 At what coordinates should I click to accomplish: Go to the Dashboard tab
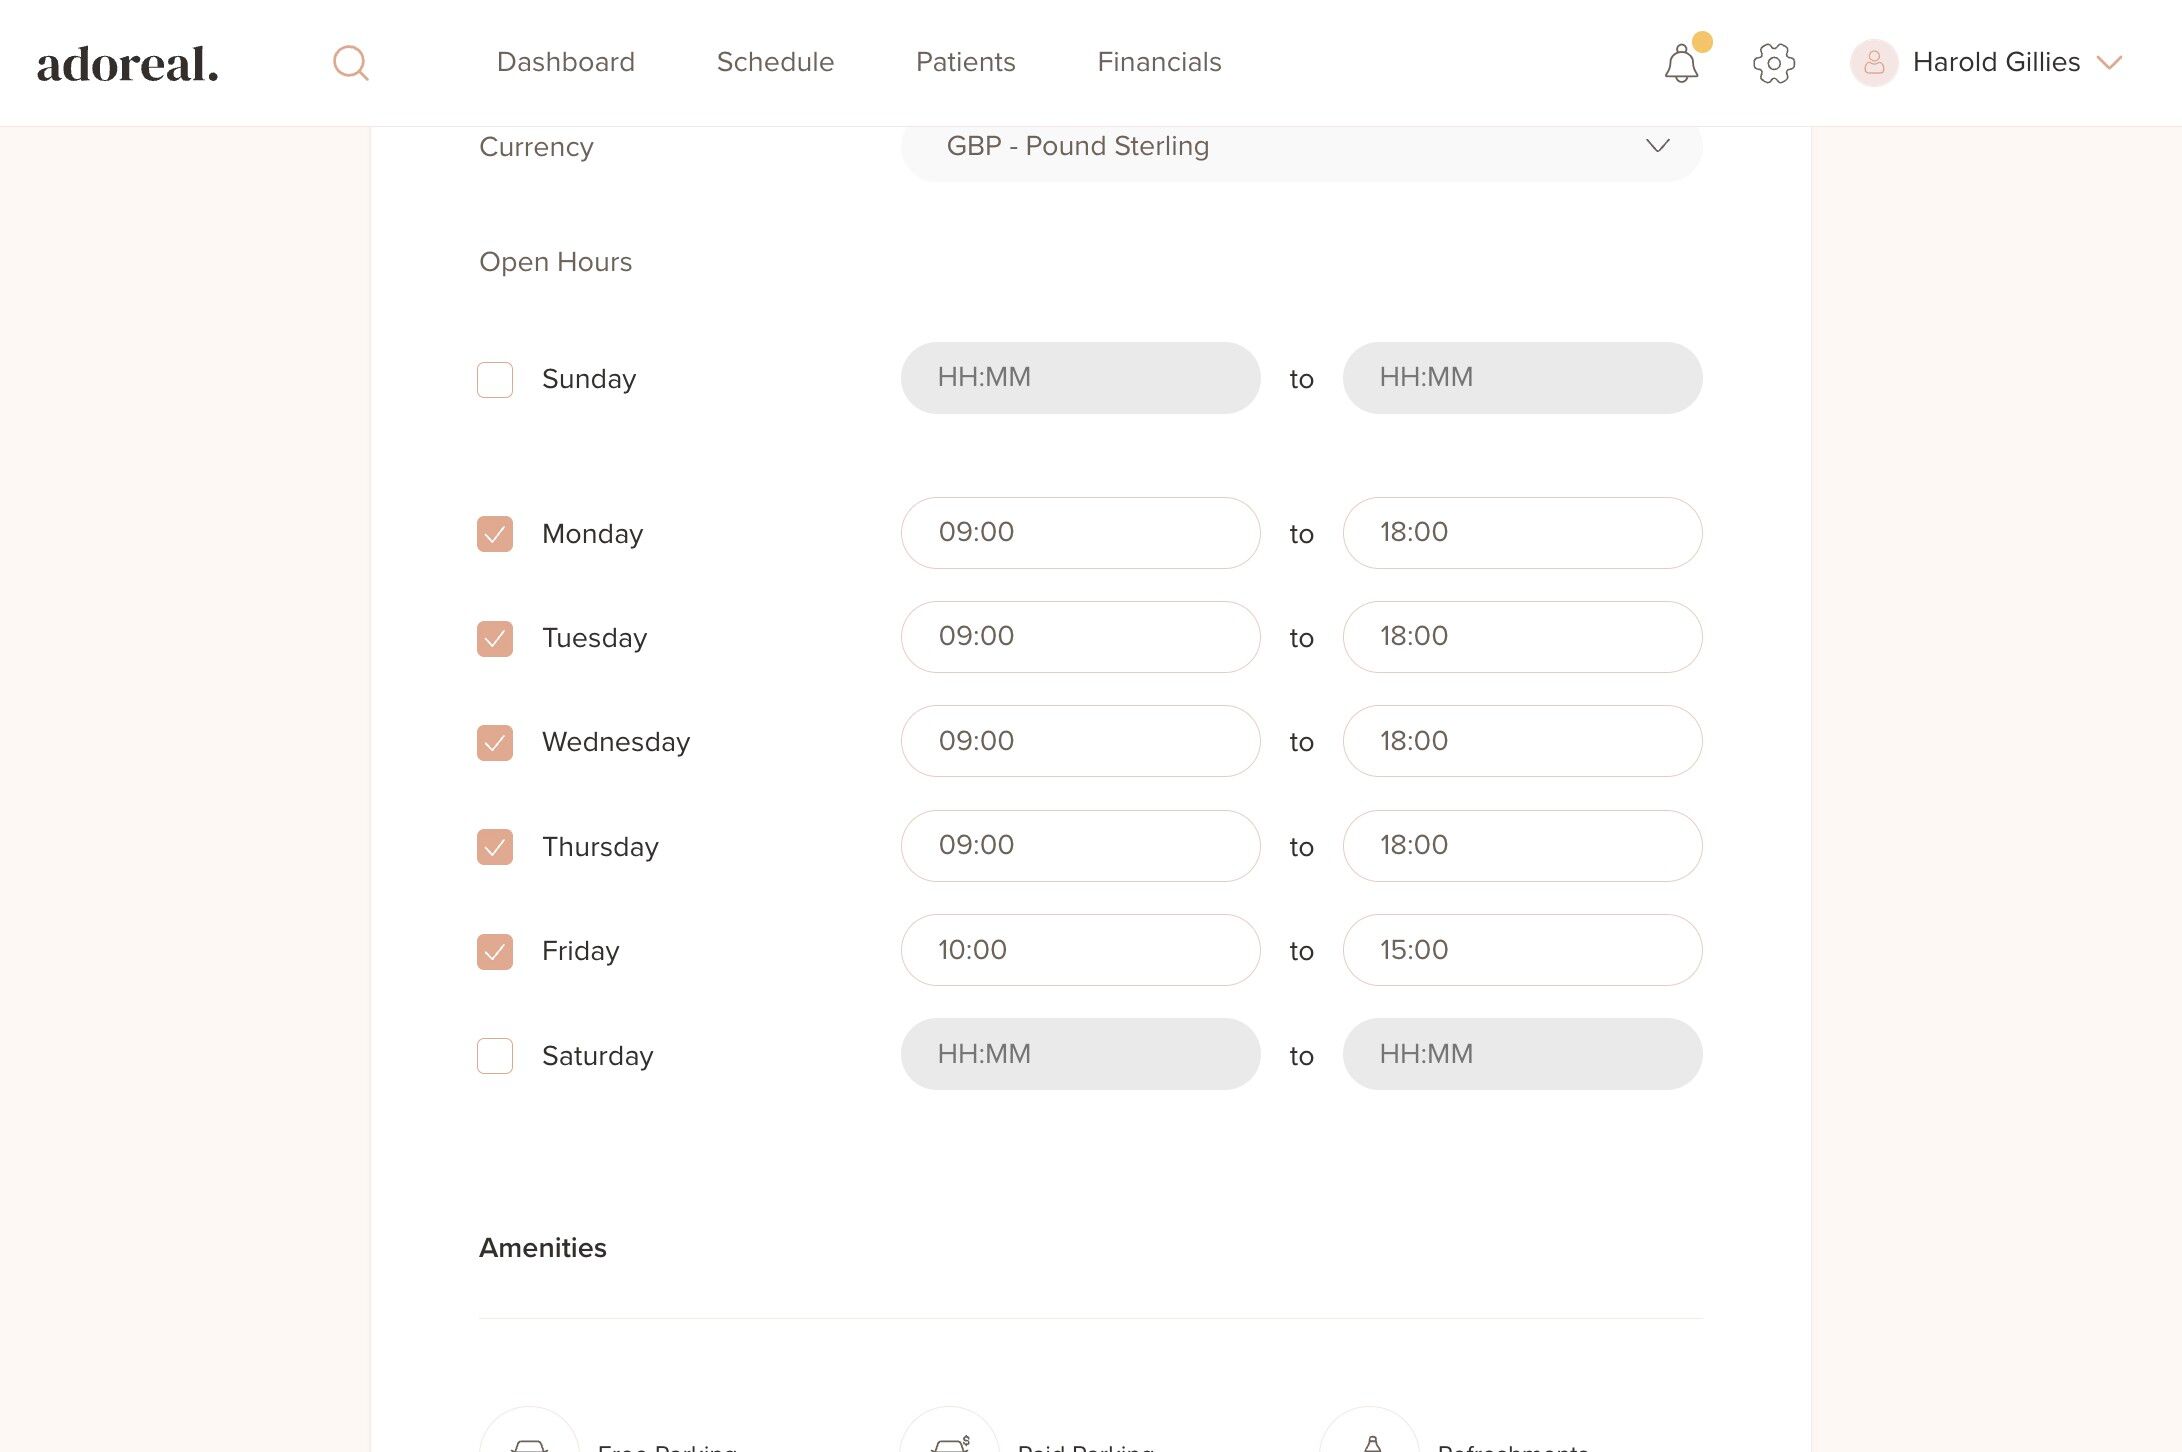click(565, 62)
